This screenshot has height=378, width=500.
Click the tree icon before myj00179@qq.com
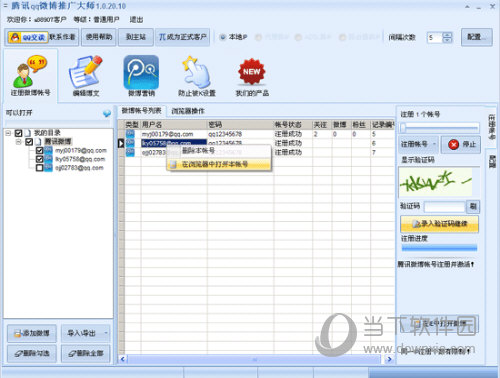pos(49,150)
